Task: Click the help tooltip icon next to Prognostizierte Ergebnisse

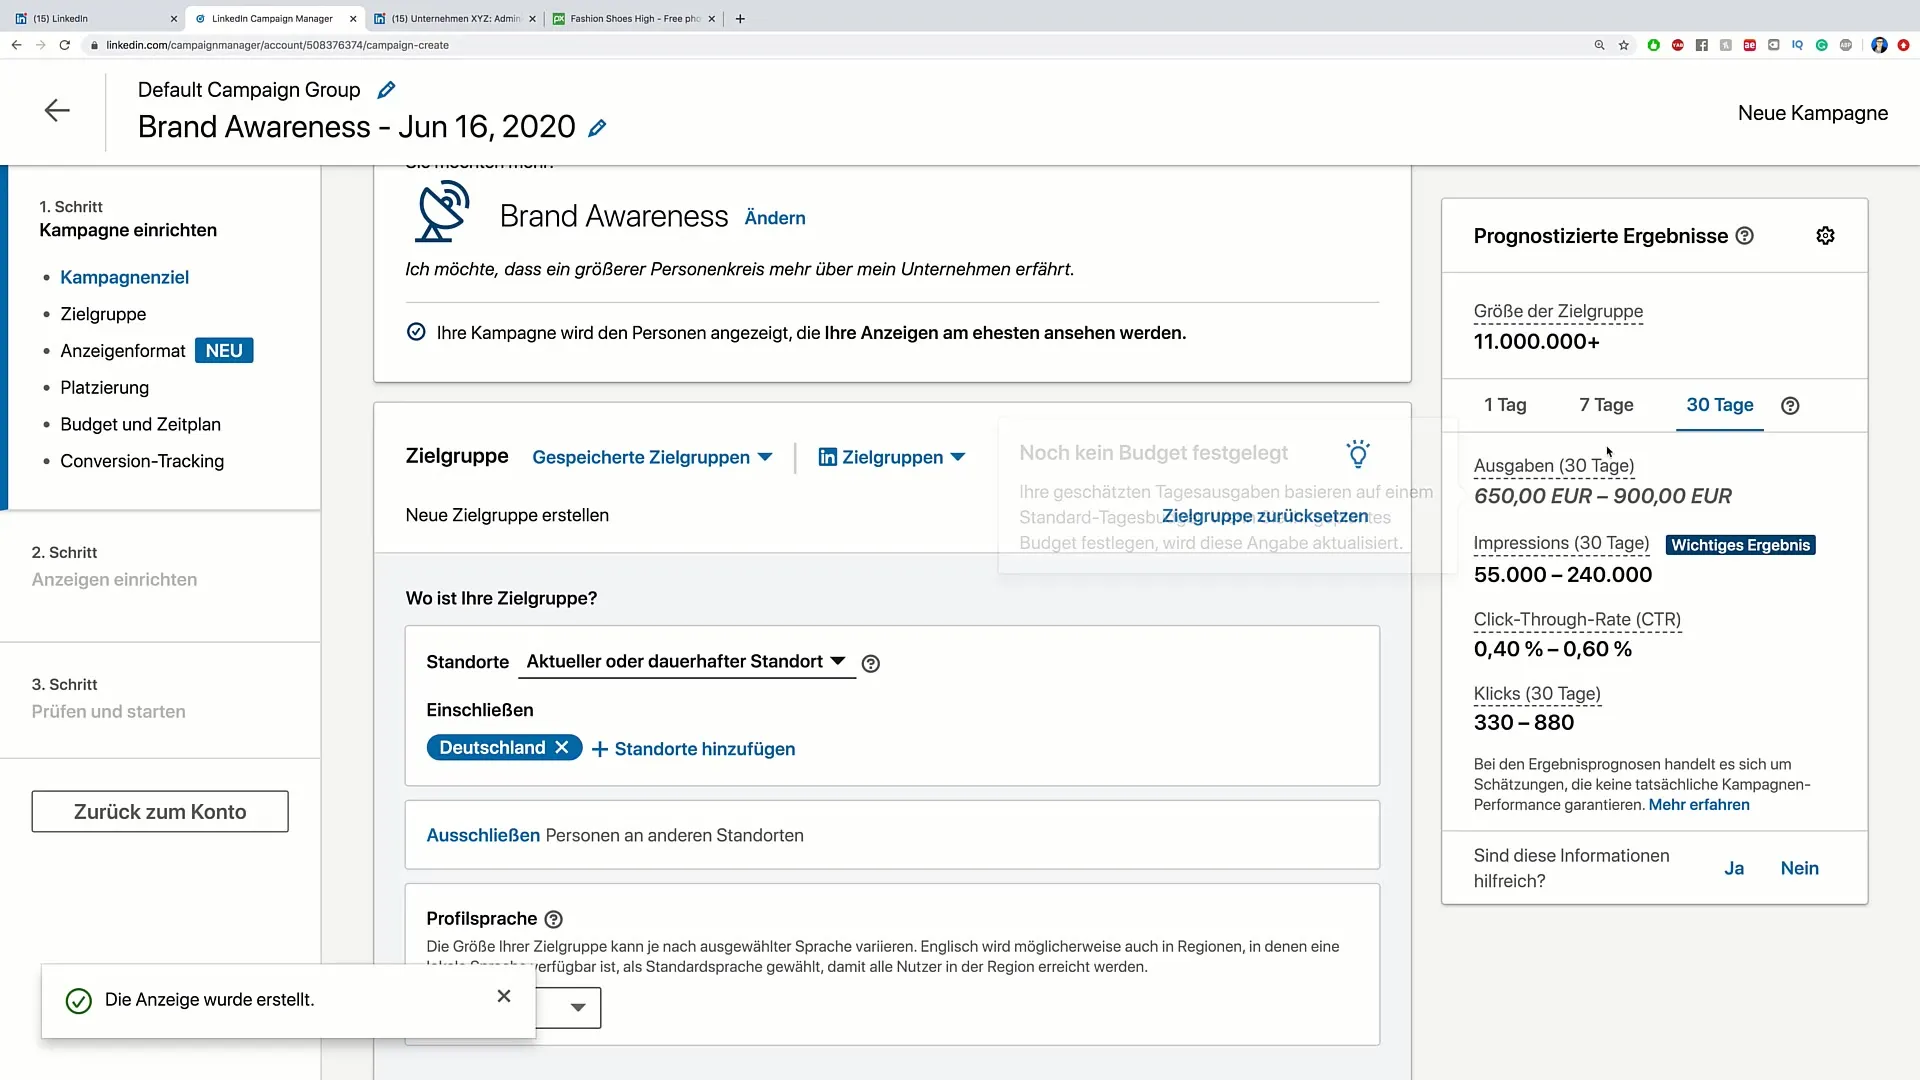Action: point(1745,236)
